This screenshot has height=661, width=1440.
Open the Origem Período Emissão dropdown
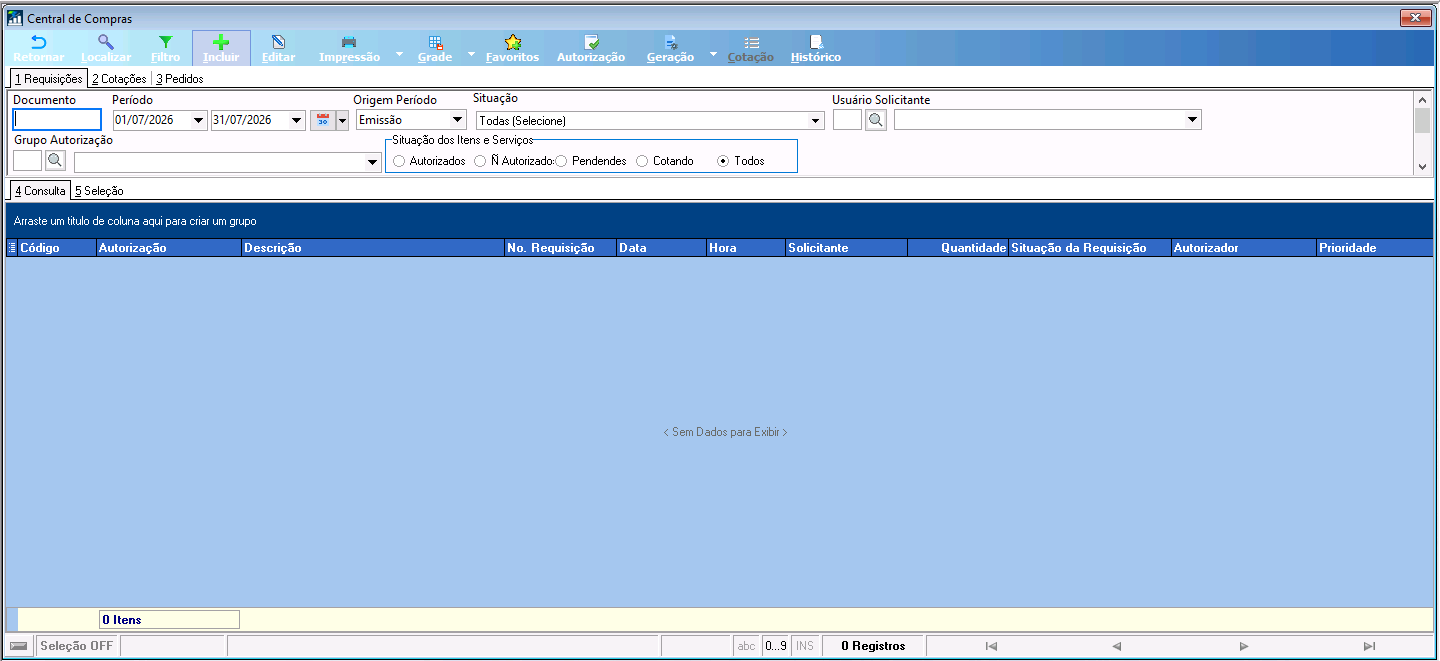point(458,120)
